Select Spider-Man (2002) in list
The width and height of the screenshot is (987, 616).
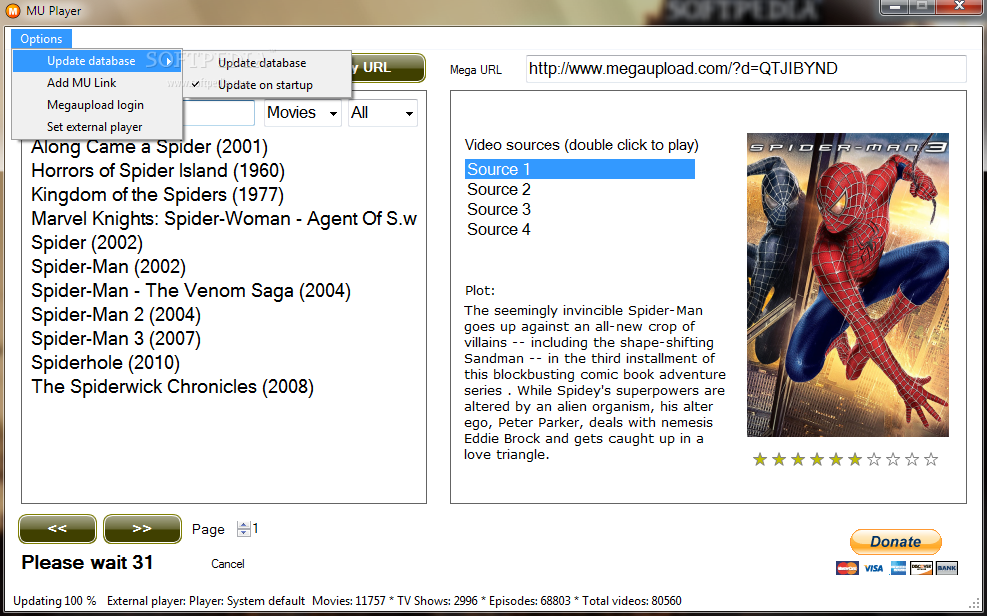108,266
